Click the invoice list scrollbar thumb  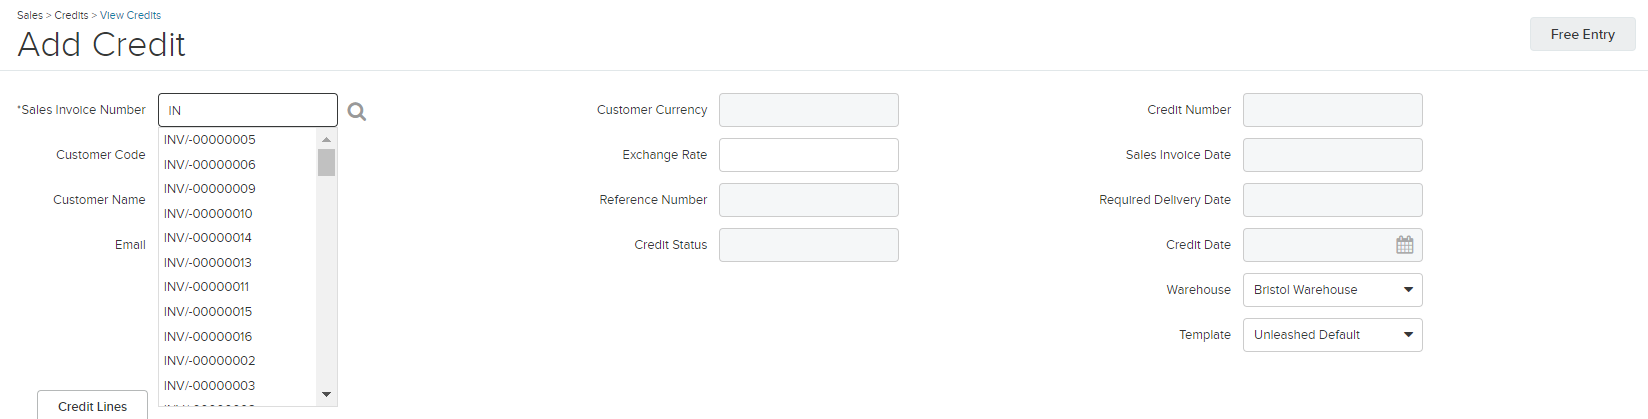tap(326, 163)
